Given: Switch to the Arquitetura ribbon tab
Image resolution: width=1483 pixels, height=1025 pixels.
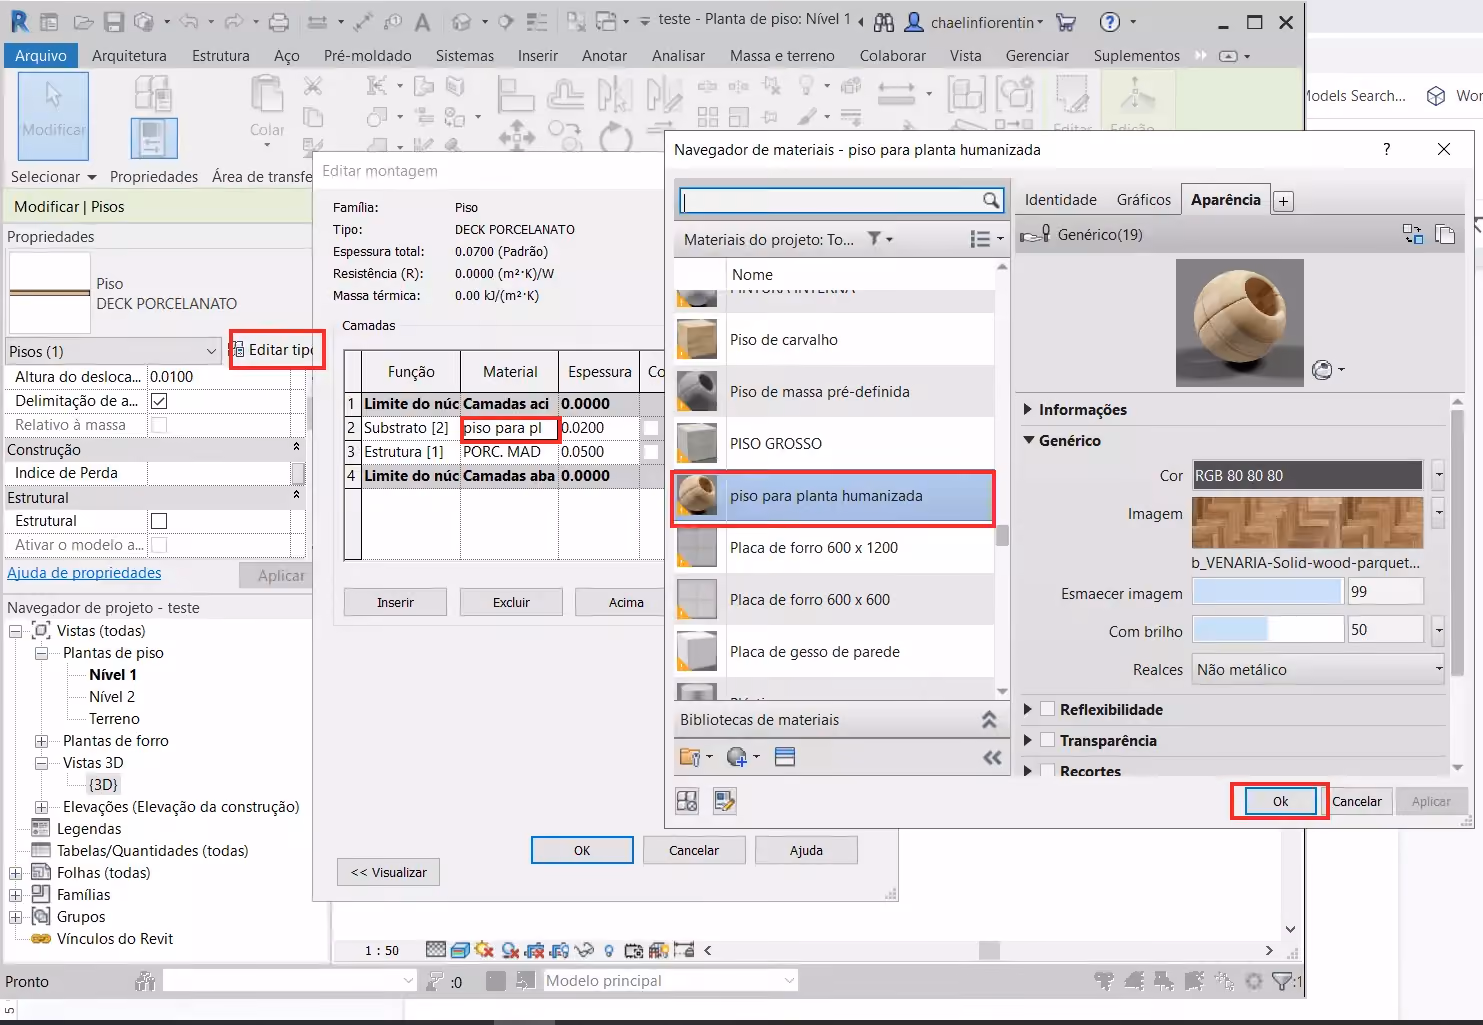Looking at the screenshot, I should [x=129, y=56].
